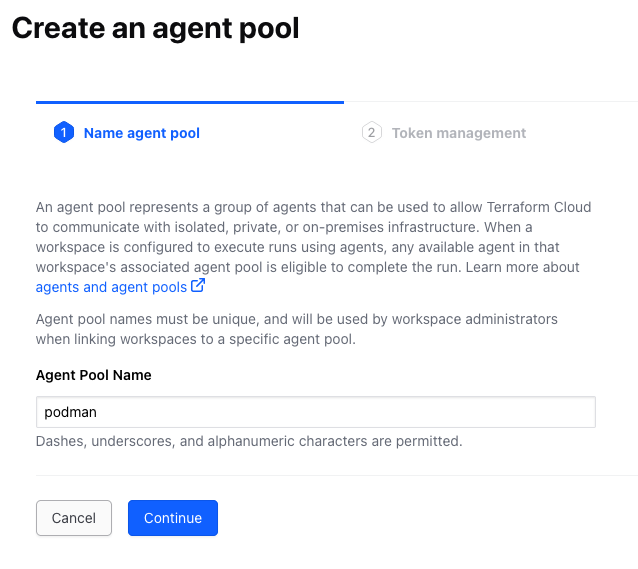
Task: Click the Create an agent pool heading
Action: pyautogui.click(x=155, y=27)
